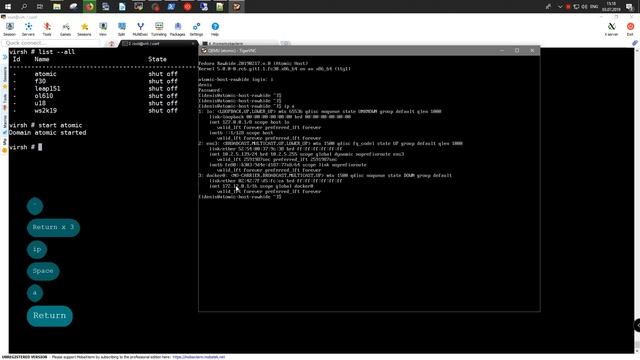Image resolution: width=640 pixels, height=360 pixels.
Task: Open Windows taskbar search
Action: point(24,7)
